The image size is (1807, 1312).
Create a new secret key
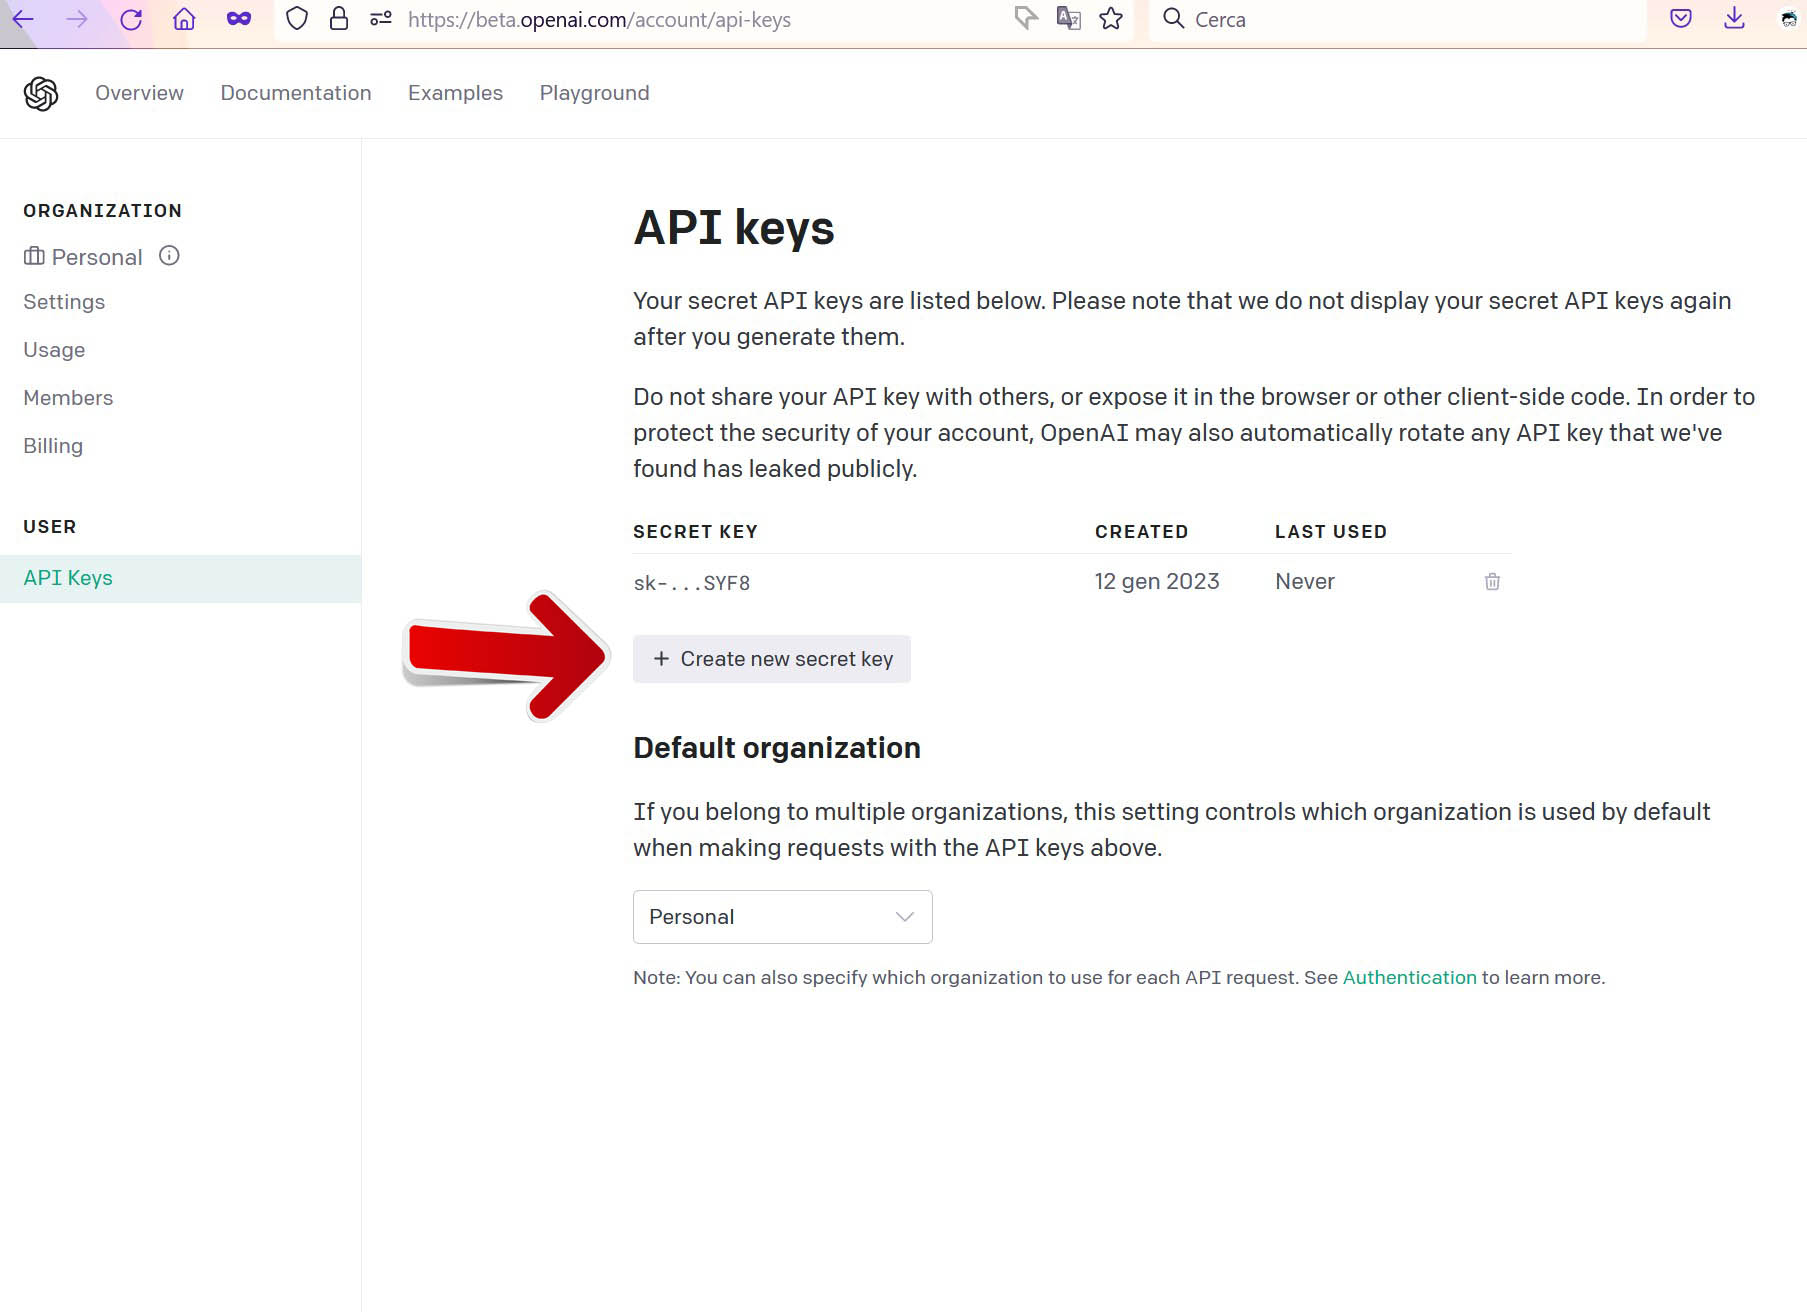coord(771,658)
